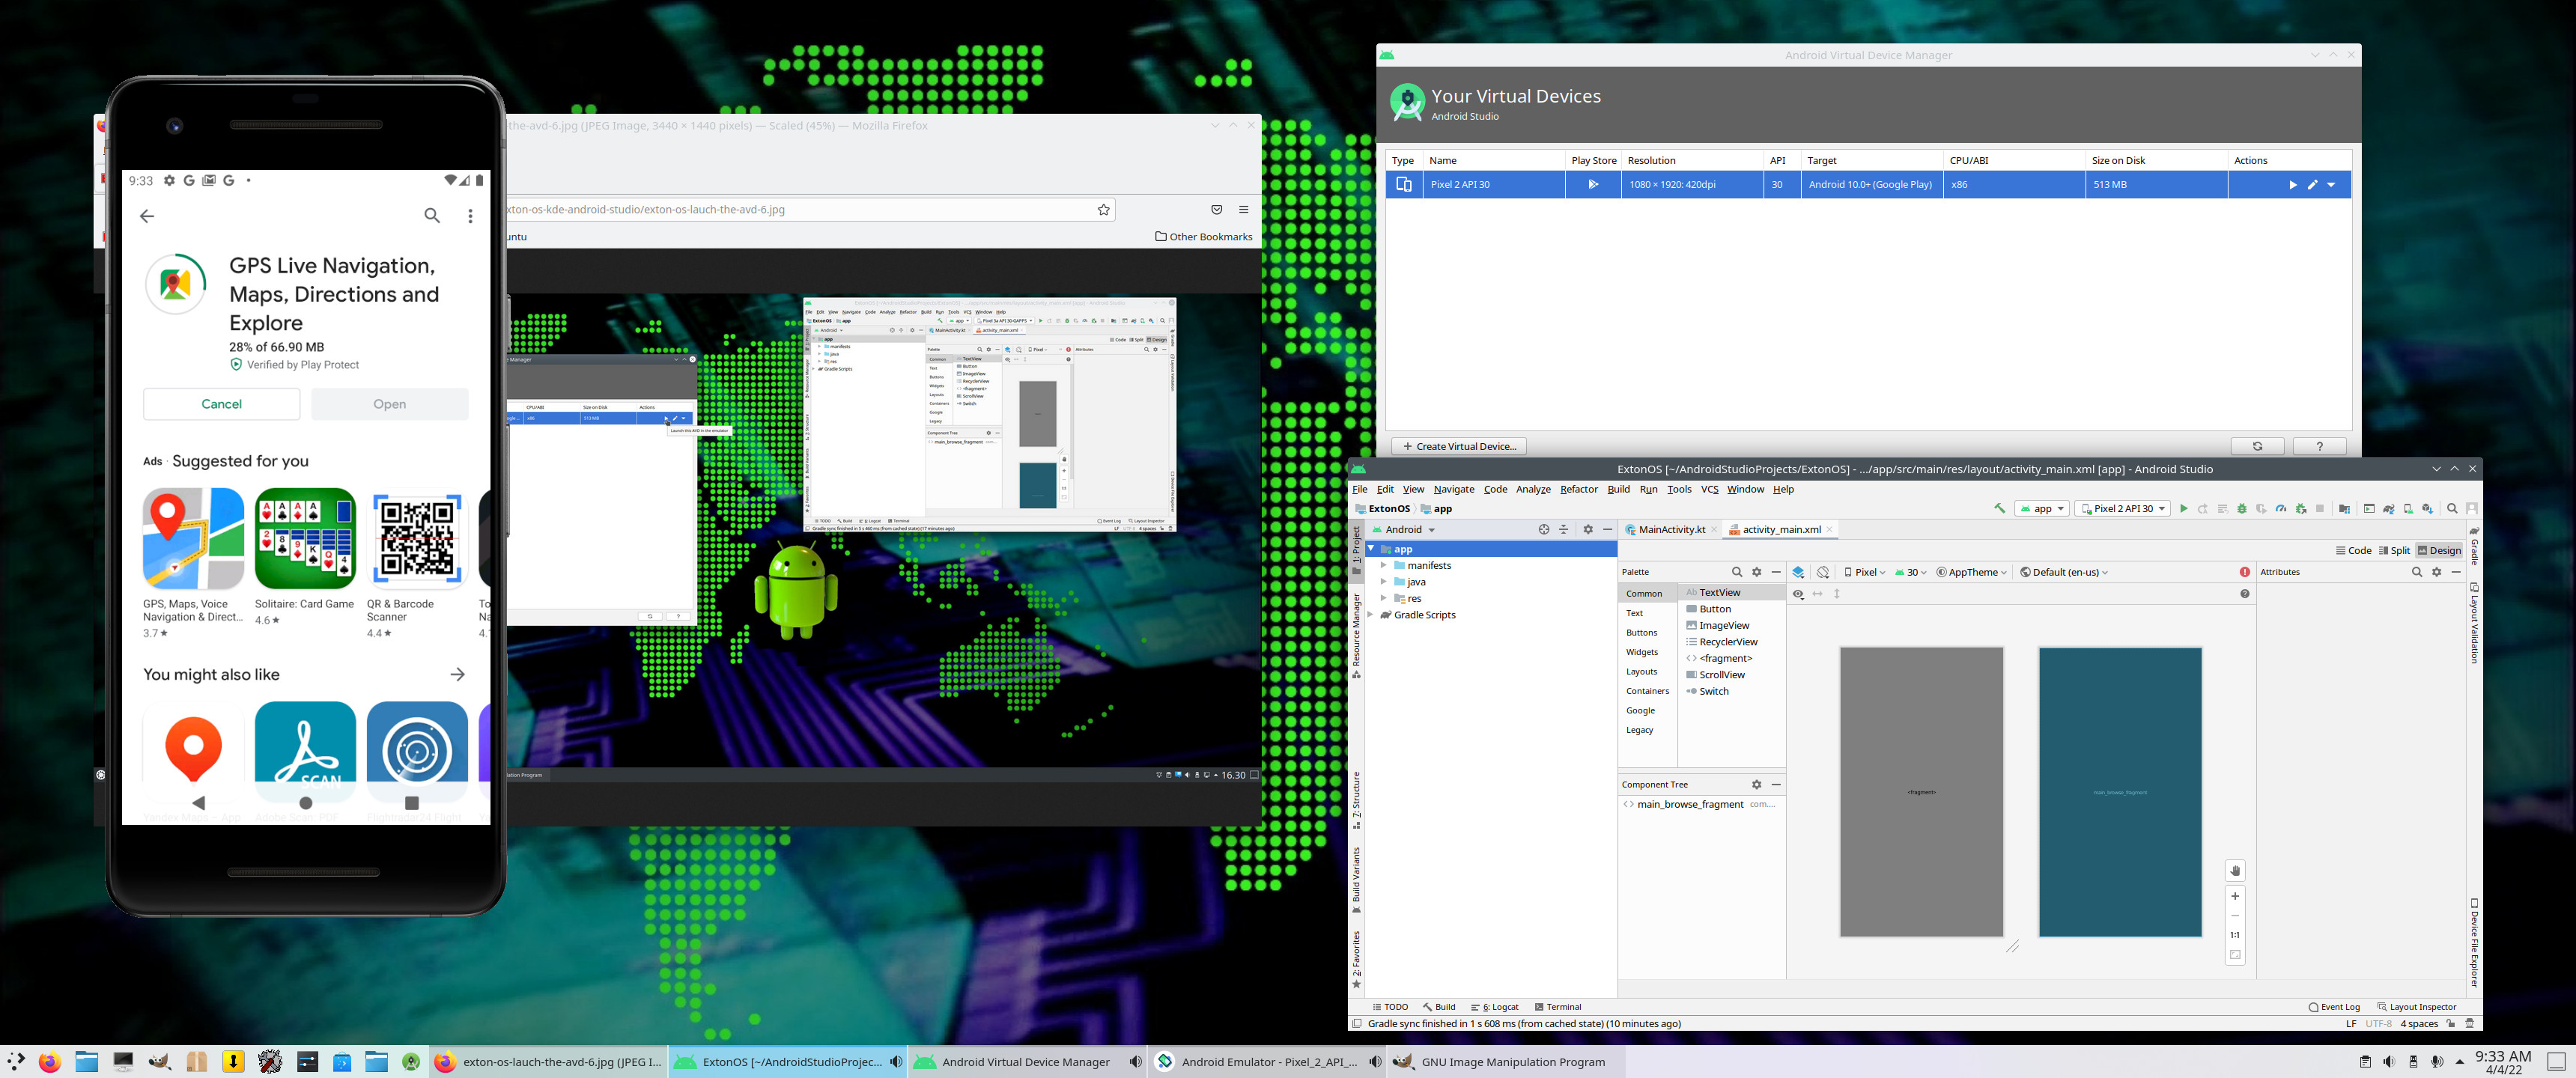Image resolution: width=2576 pixels, height=1078 pixels.
Task: Expand Gradle Scripts node
Action: tap(1371, 615)
